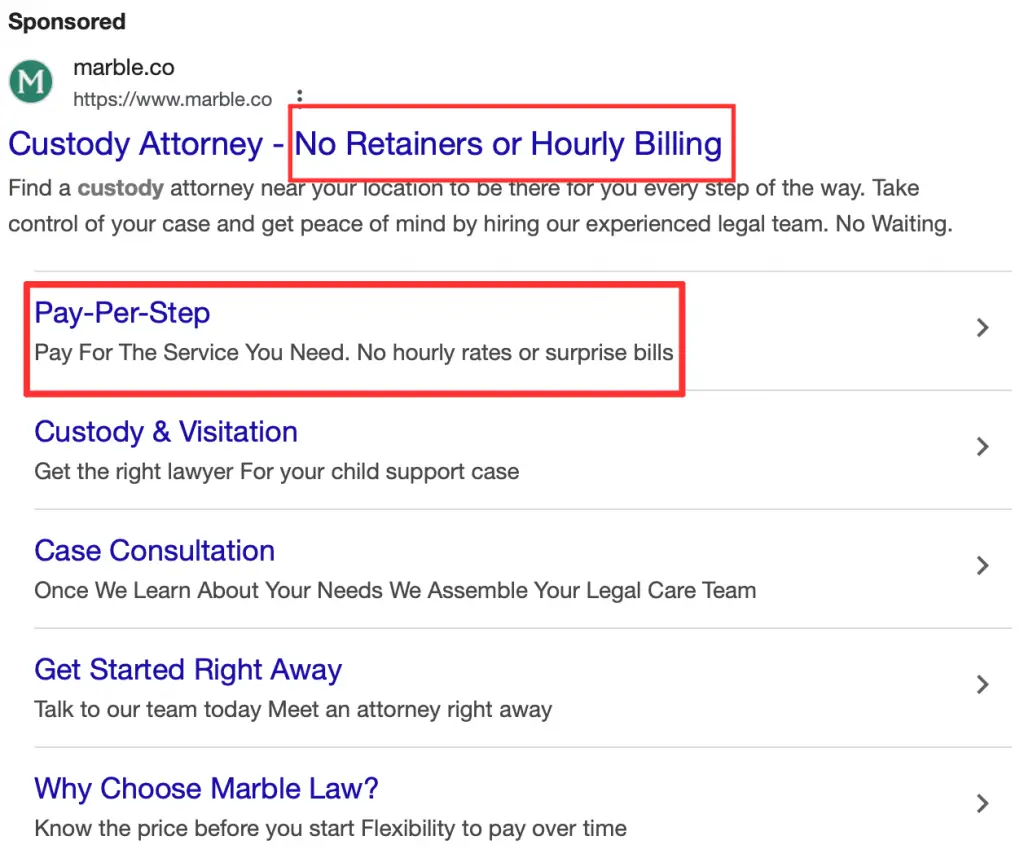The image size is (1024, 858).
Task: Open the three-dot ad options menu
Action: 299,95
